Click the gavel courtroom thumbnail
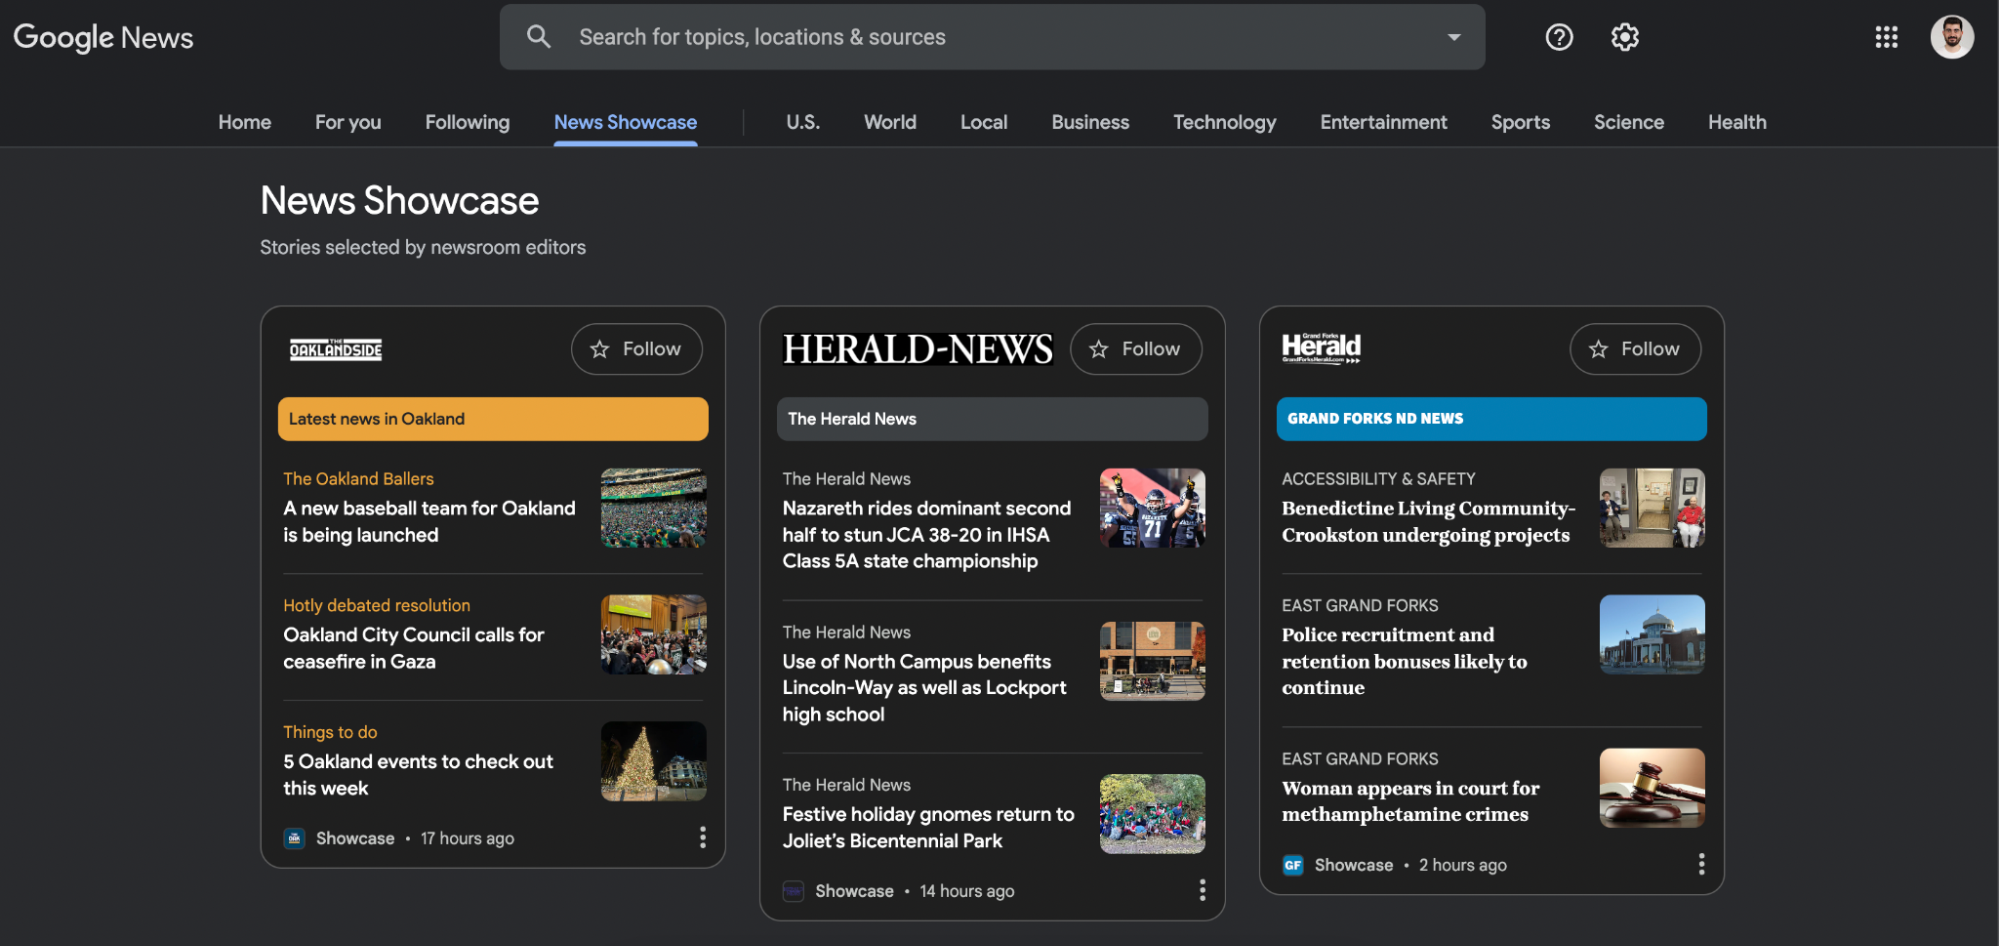Screen dimensions: 1999x946 pyautogui.click(x=1651, y=788)
